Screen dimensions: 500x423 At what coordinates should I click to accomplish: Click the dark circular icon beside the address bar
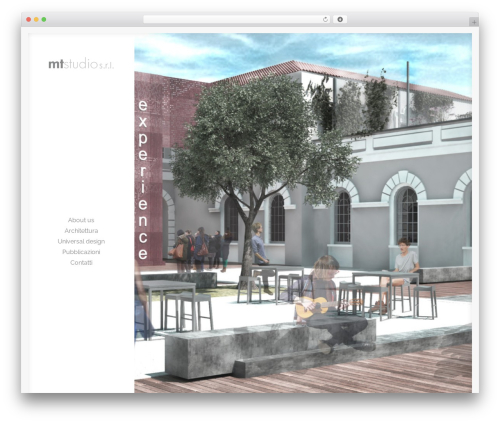coord(340,20)
